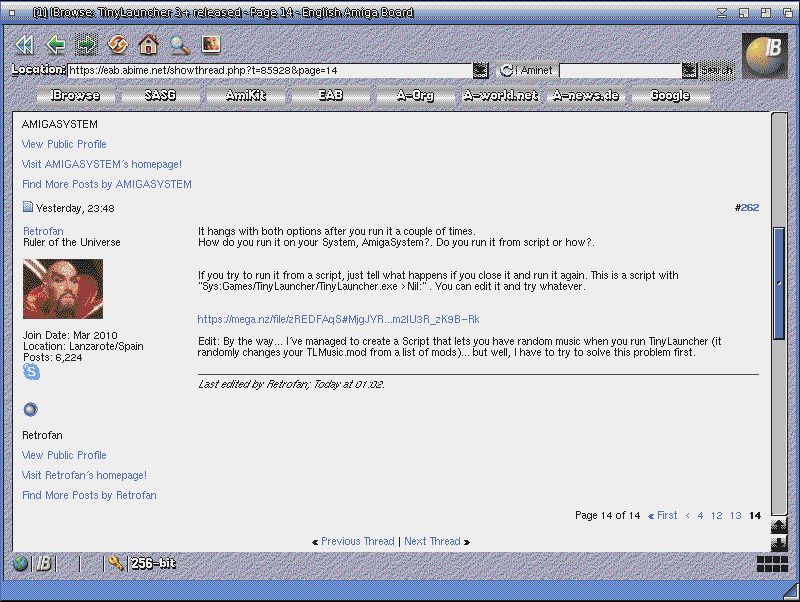Open the AmiKit bookmark button
This screenshot has height=602, width=800.
[245, 95]
